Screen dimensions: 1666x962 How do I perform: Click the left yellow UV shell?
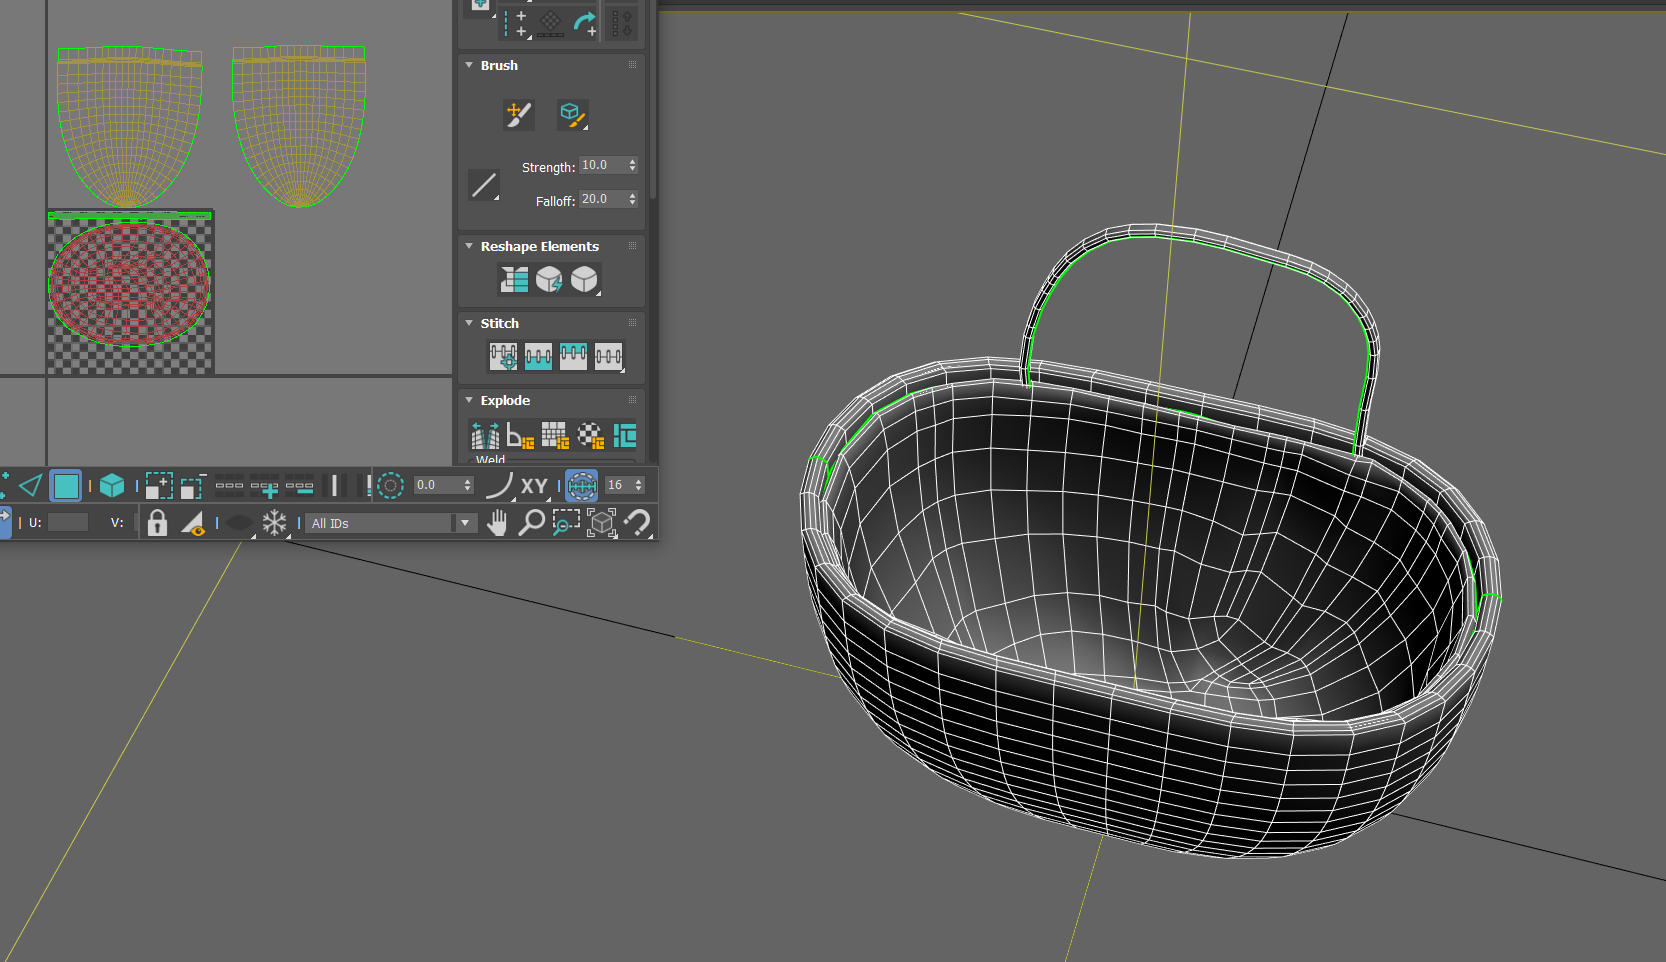129,127
